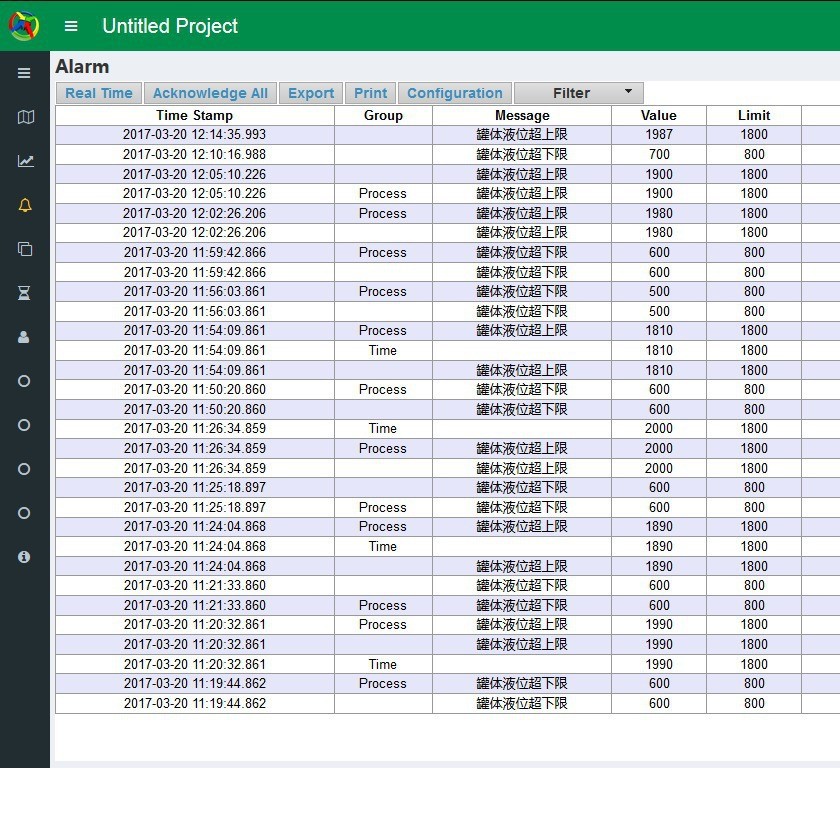Print the alarm table
Viewport: 840px width, 840px height.
click(370, 93)
